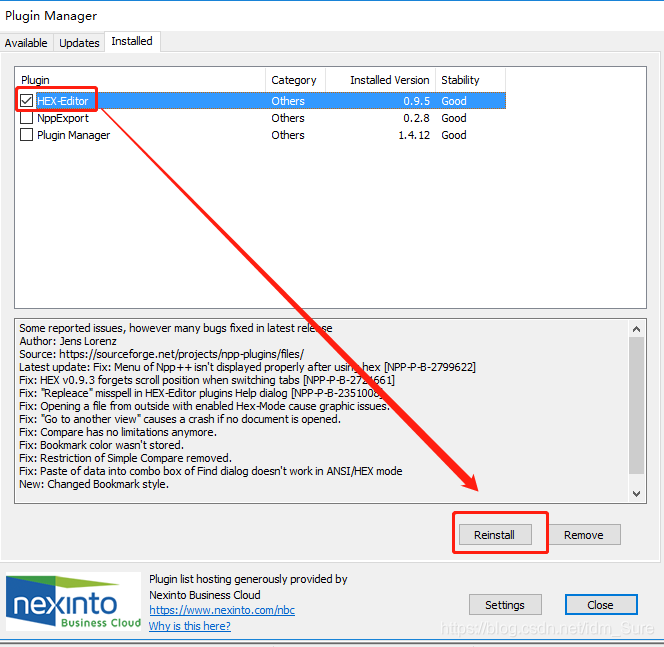Click version 0.9.5 cell
This screenshot has width=664, height=647.
[x=416, y=101]
